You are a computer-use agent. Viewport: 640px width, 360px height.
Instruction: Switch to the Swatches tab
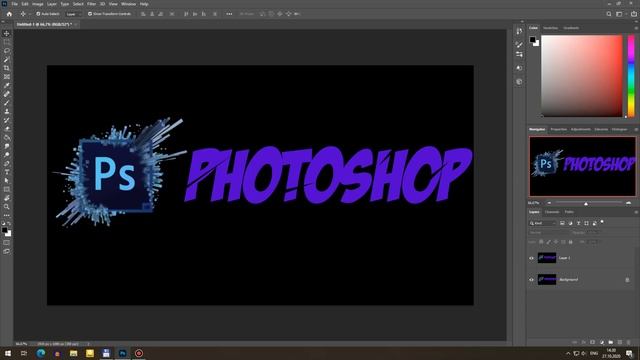pos(550,28)
